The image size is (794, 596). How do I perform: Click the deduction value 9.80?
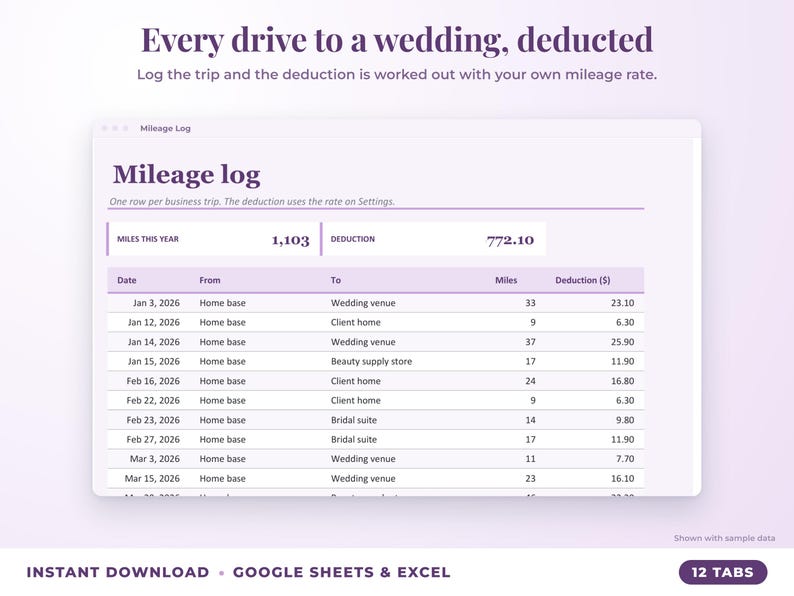point(625,420)
